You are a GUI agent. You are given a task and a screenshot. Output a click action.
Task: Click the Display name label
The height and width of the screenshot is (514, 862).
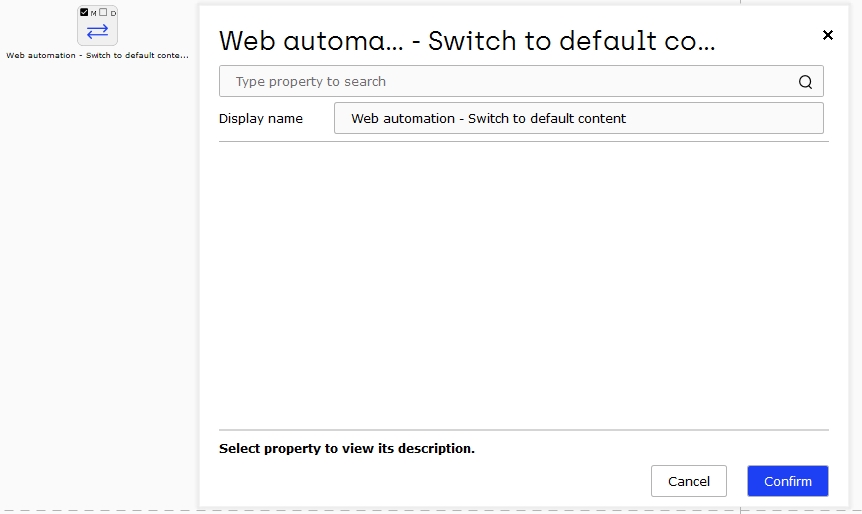coord(261,119)
